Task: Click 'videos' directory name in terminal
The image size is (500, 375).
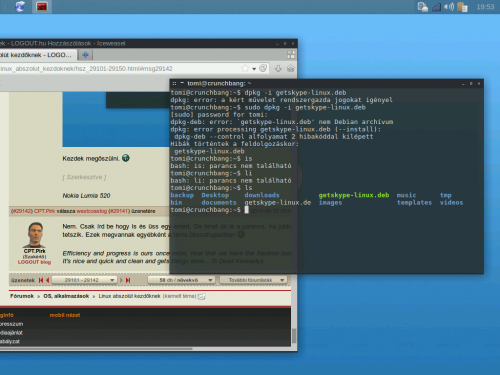Action: [x=451, y=202]
